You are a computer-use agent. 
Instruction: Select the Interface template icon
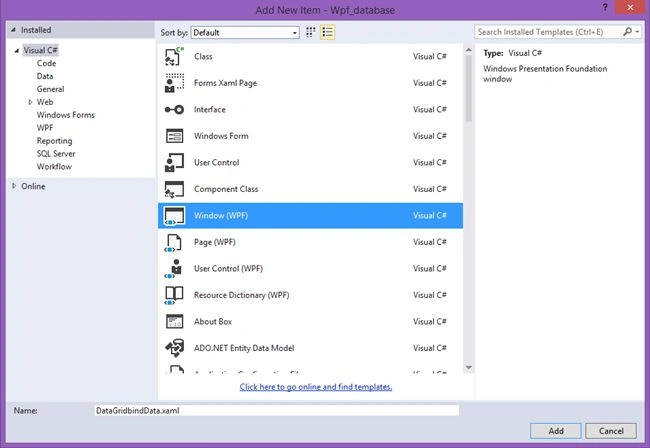point(174,109)
